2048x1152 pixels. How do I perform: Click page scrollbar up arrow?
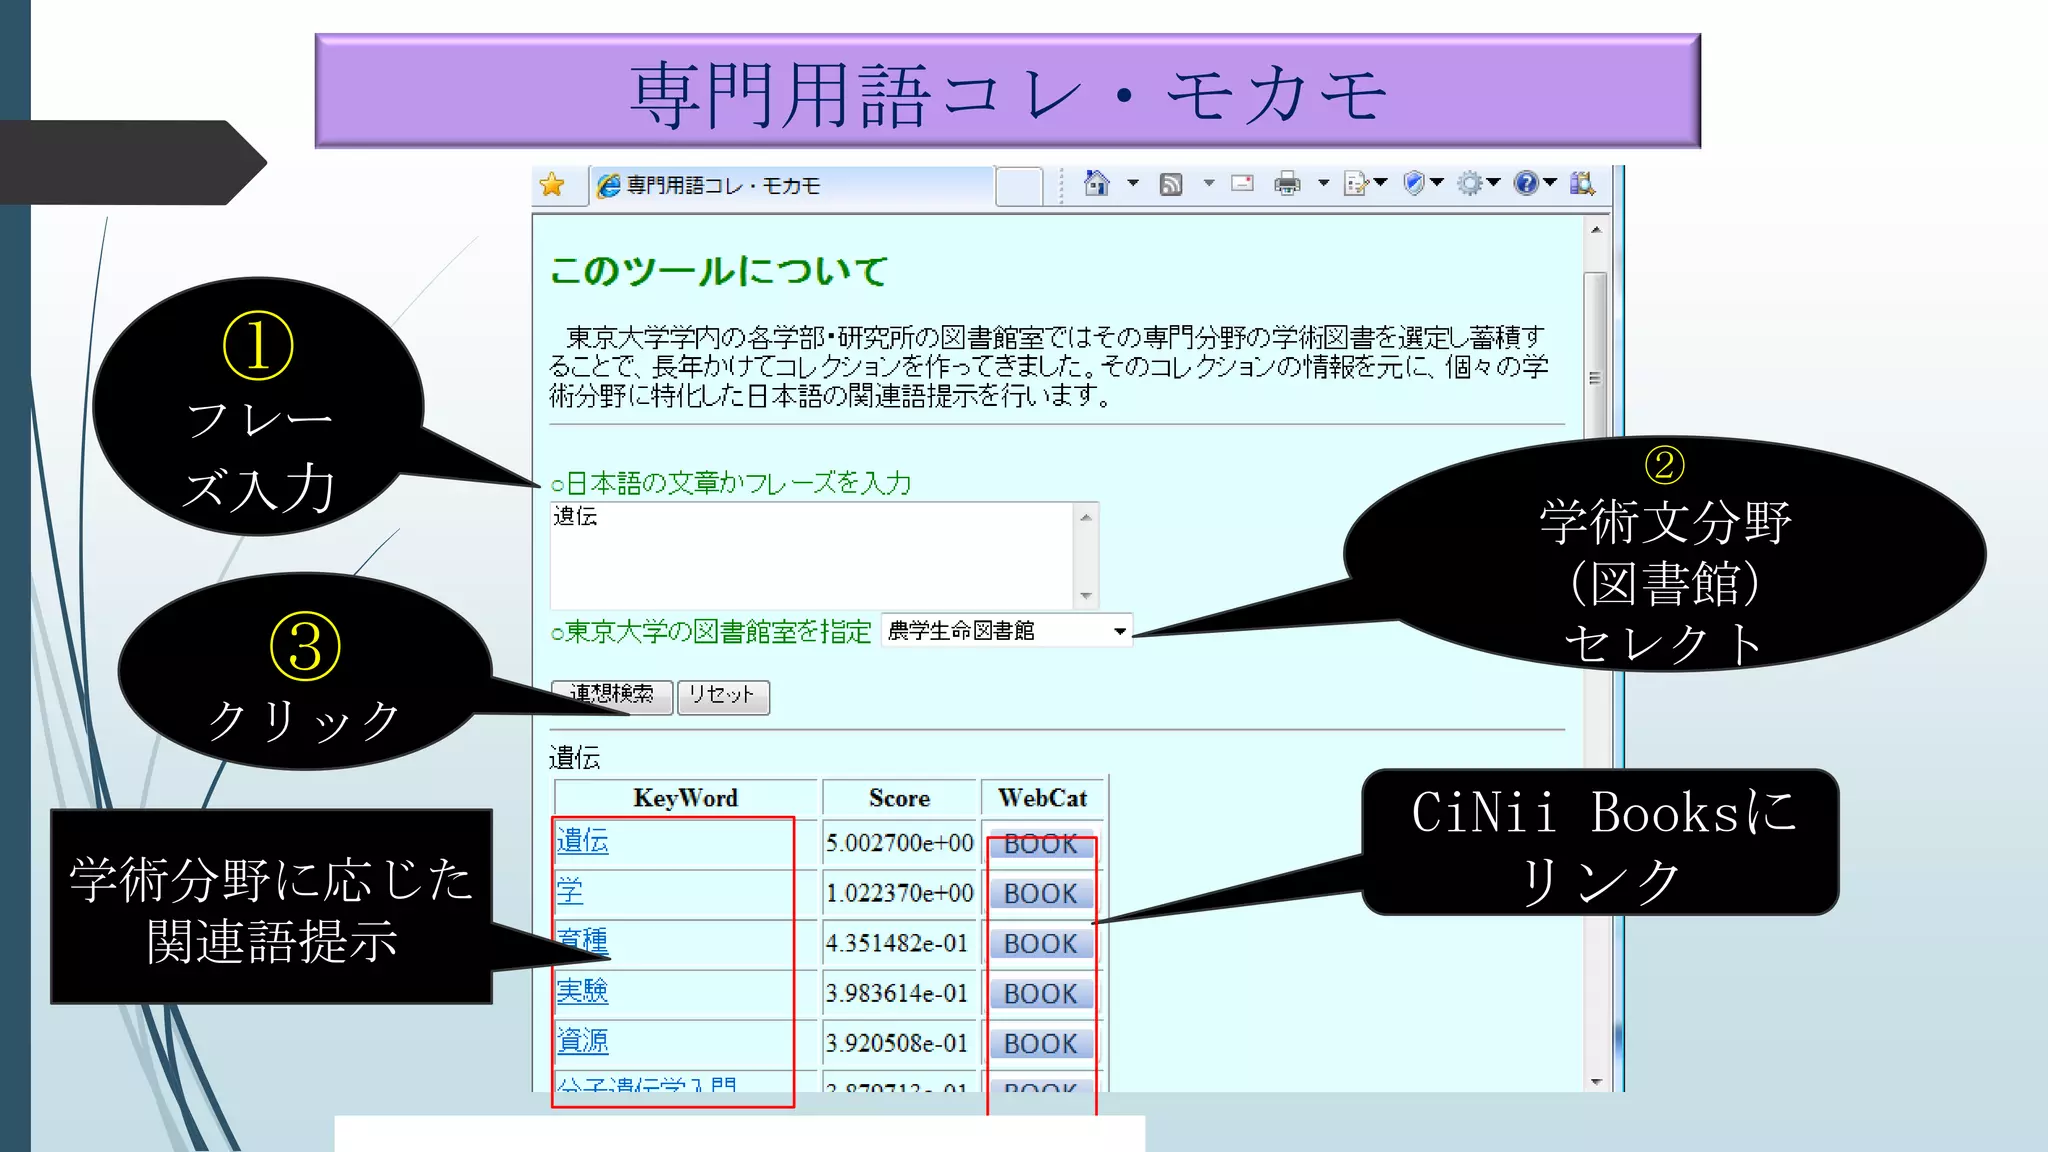(1596, 230)
